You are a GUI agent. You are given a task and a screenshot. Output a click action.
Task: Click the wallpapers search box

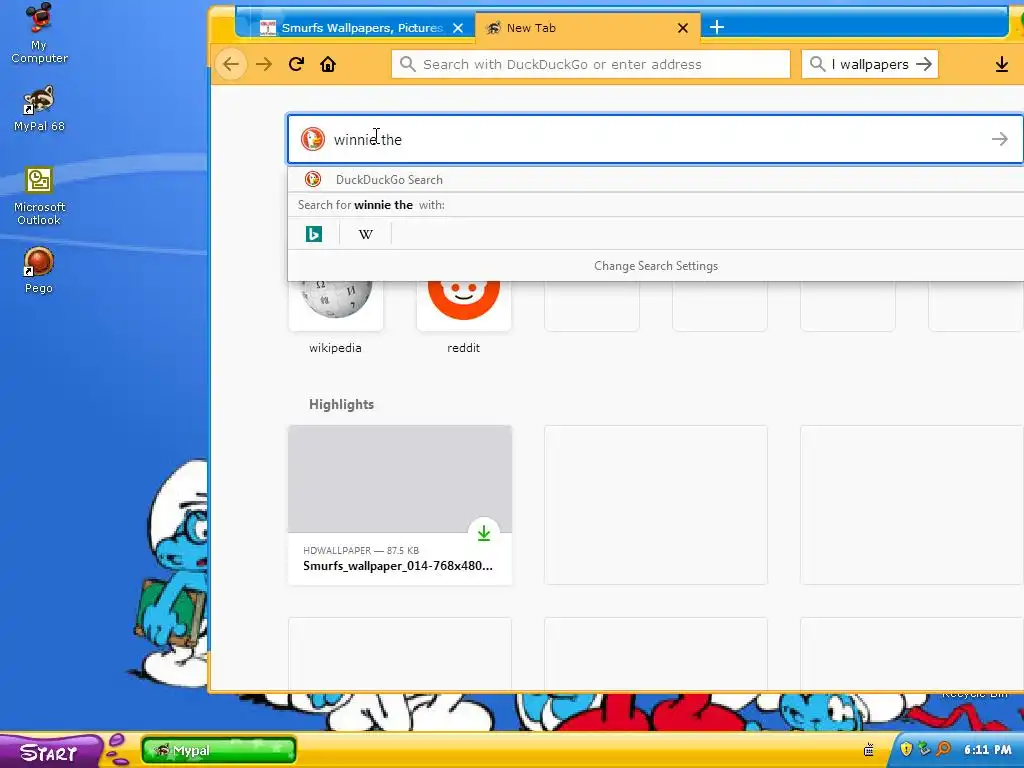[x=870, y=64]
